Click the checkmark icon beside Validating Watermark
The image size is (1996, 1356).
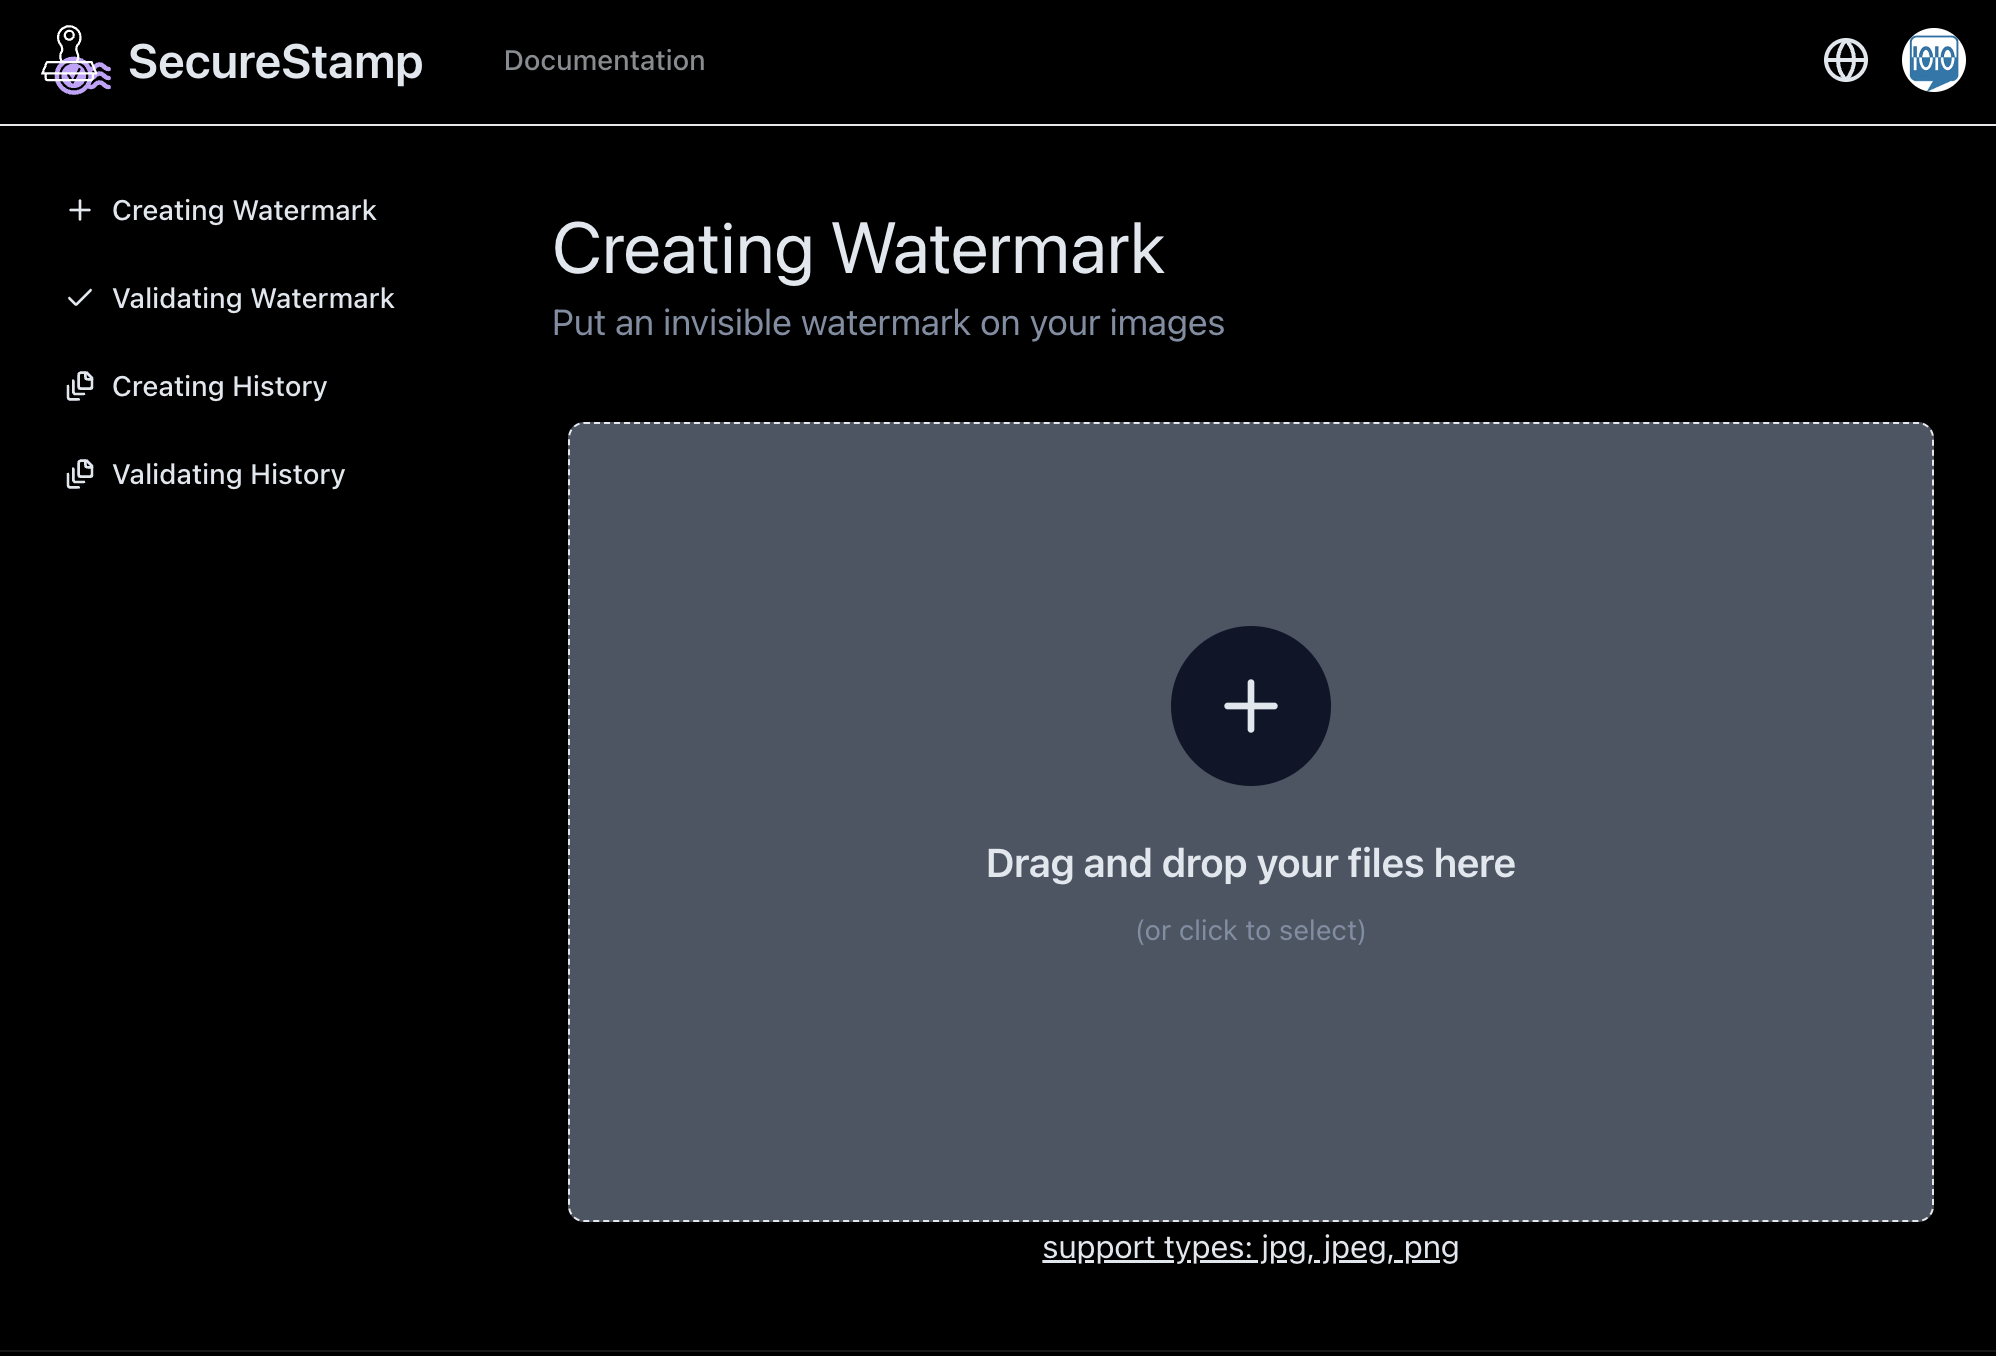(80, 298)
